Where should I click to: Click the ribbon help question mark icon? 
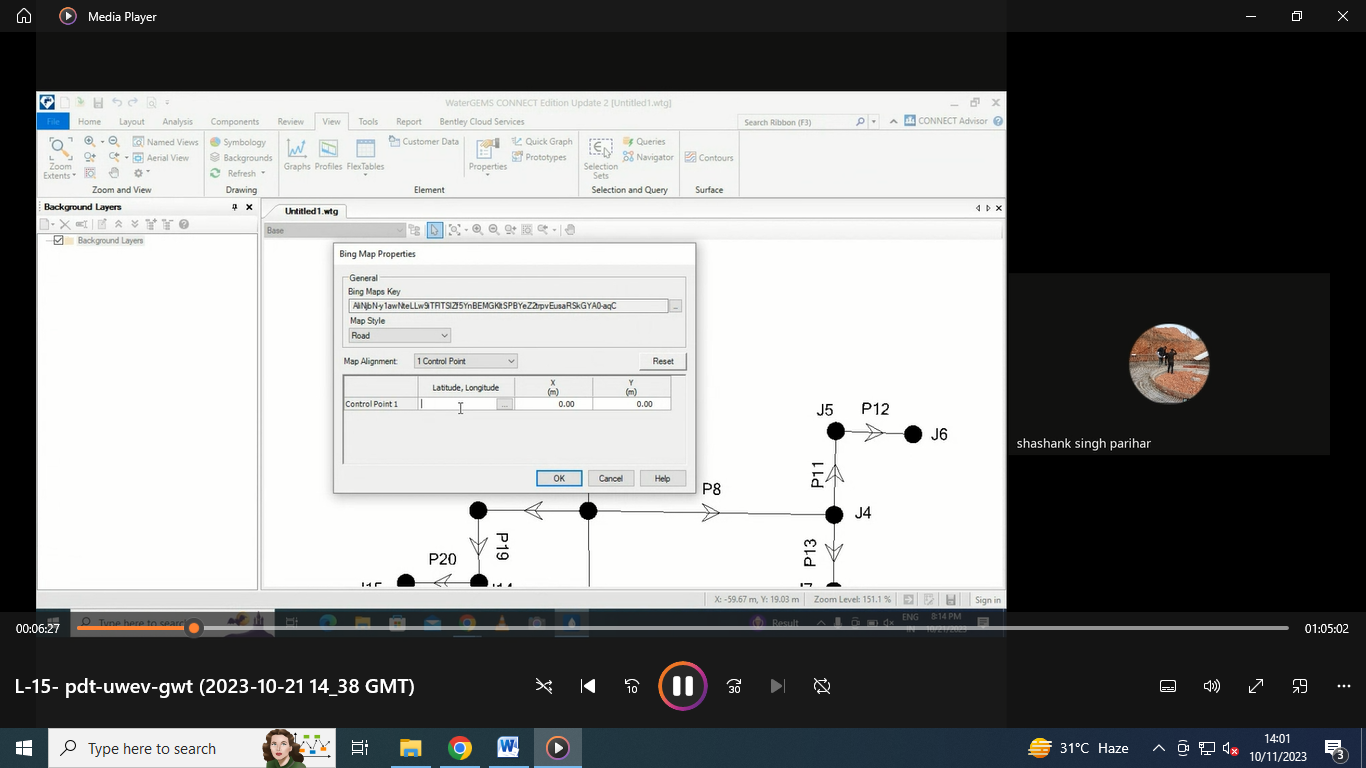[x=998, y=121]
